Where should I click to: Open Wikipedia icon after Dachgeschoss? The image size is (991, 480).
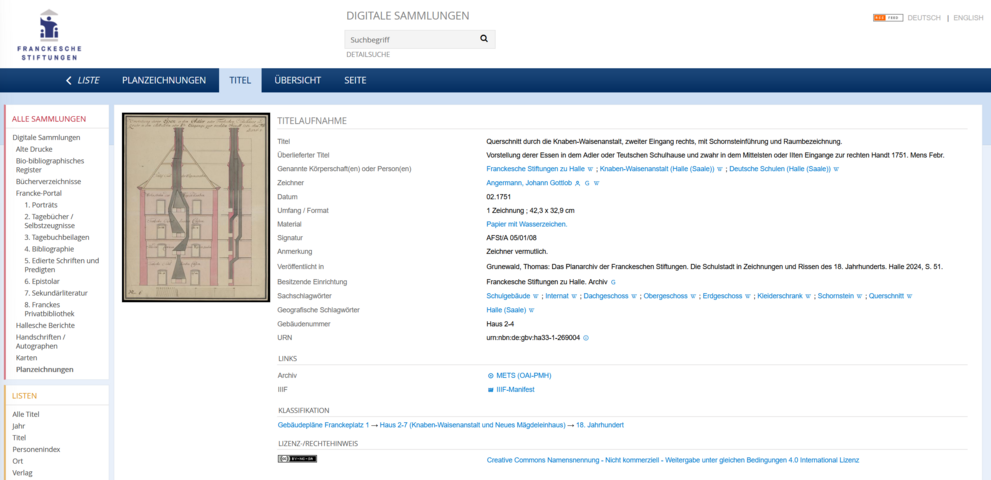[634, 296]
